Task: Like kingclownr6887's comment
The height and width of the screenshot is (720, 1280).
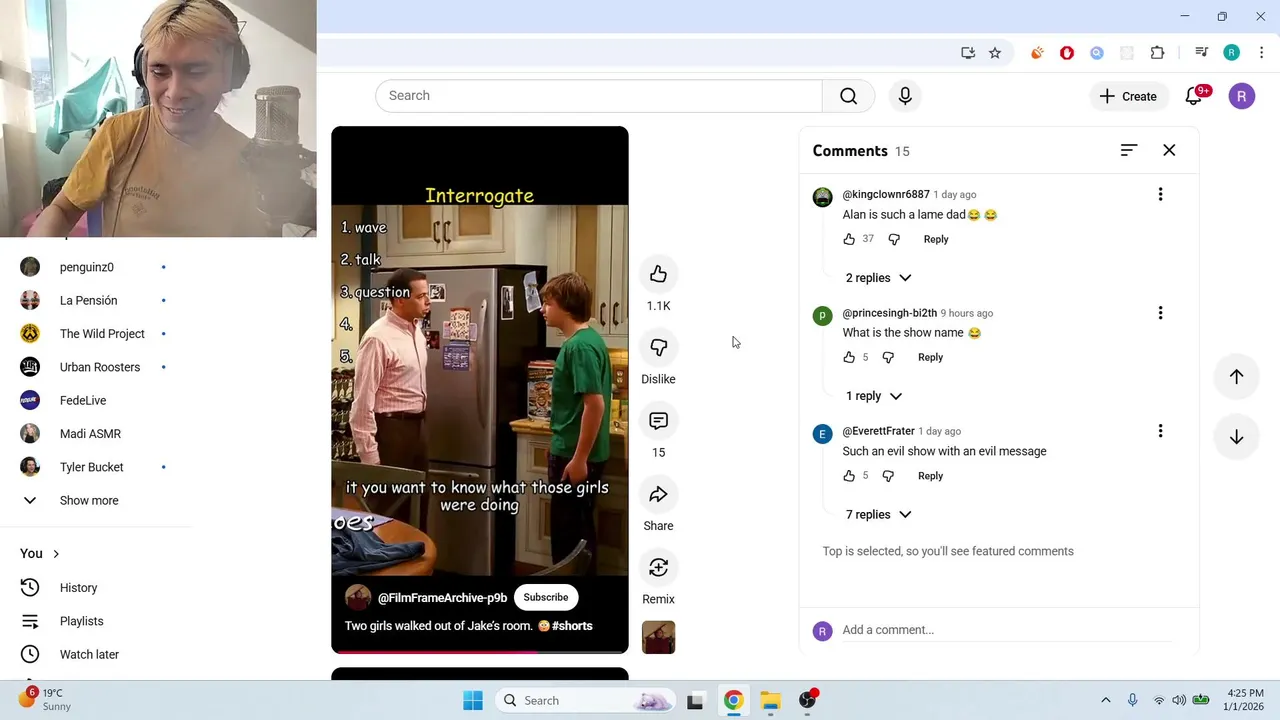Action: click(x=849, y=239)
